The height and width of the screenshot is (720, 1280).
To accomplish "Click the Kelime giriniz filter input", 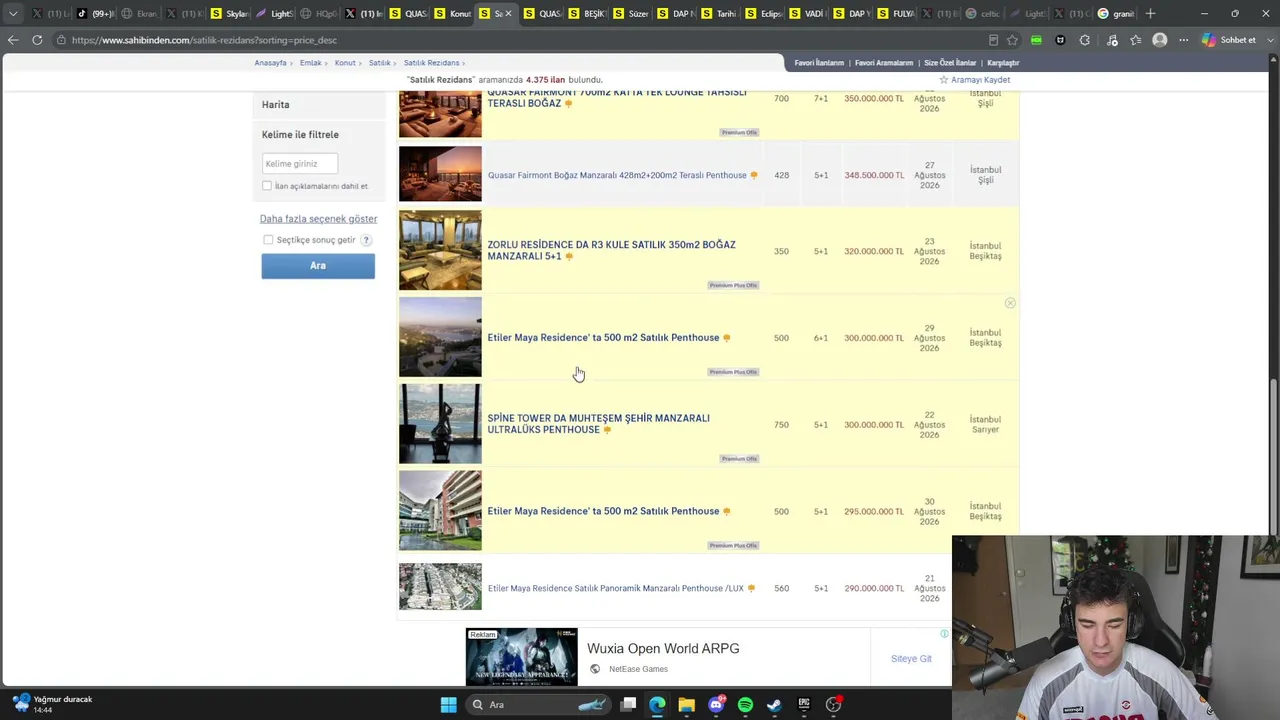I will coord(299,164).
